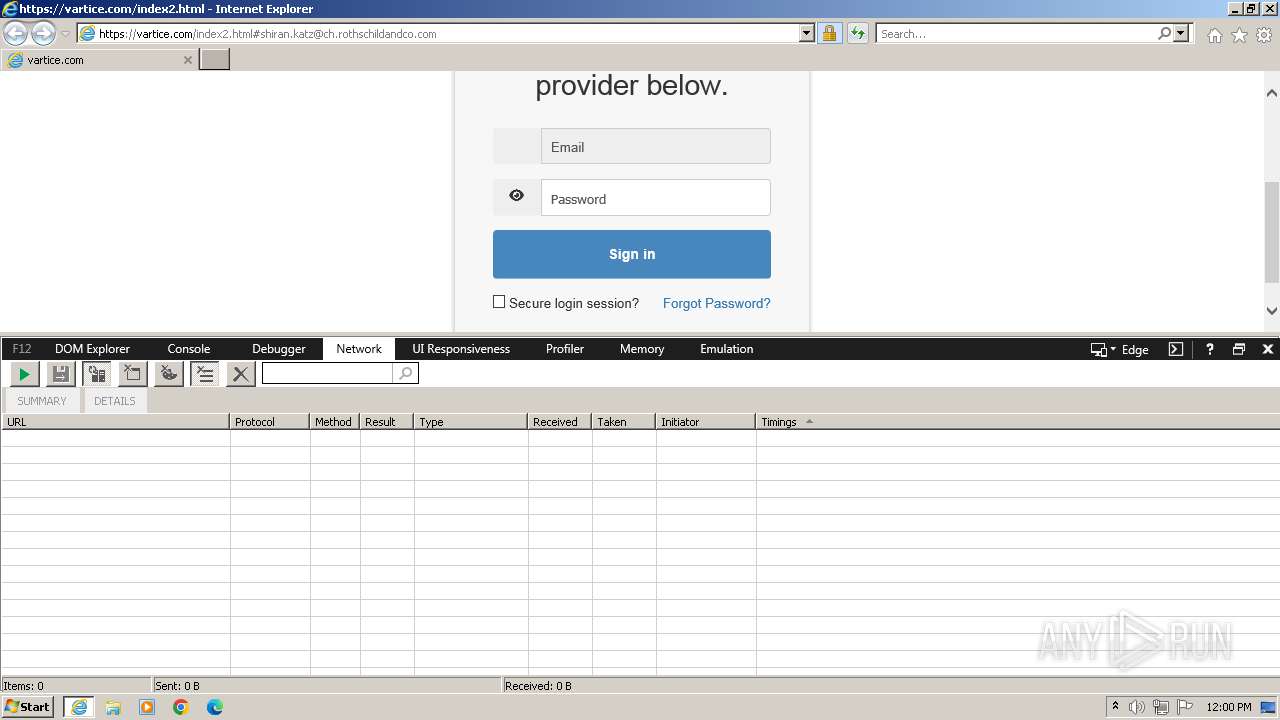Screen dimensions: 1280x720
Task: Open the Profiler tab
Action: coord(565,349)
